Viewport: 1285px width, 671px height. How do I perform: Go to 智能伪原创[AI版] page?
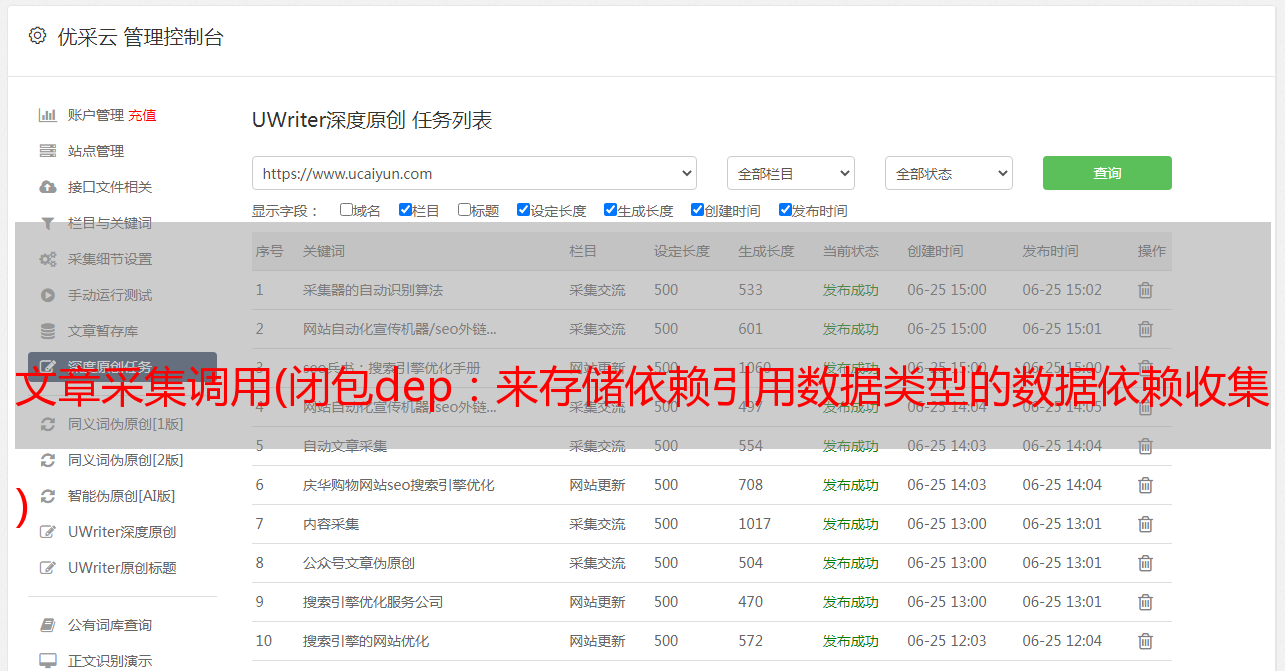pyautogui.click(x=121, y=496)
